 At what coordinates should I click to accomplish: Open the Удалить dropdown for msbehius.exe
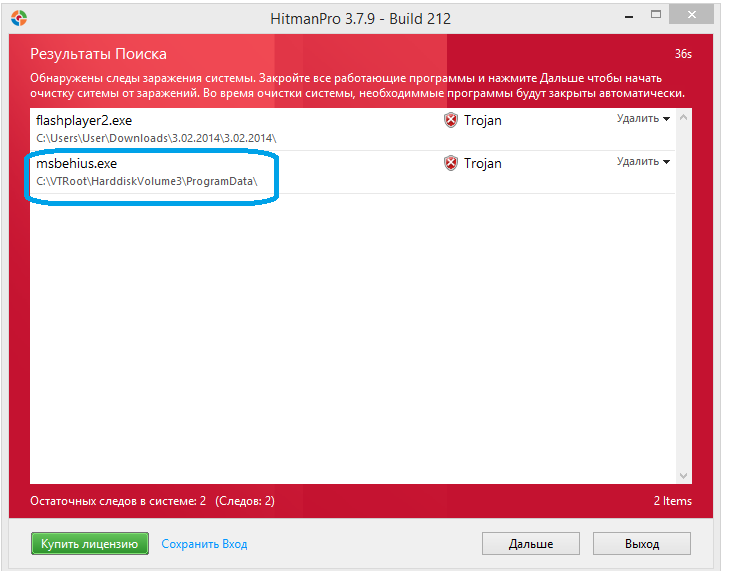point(643,161)
